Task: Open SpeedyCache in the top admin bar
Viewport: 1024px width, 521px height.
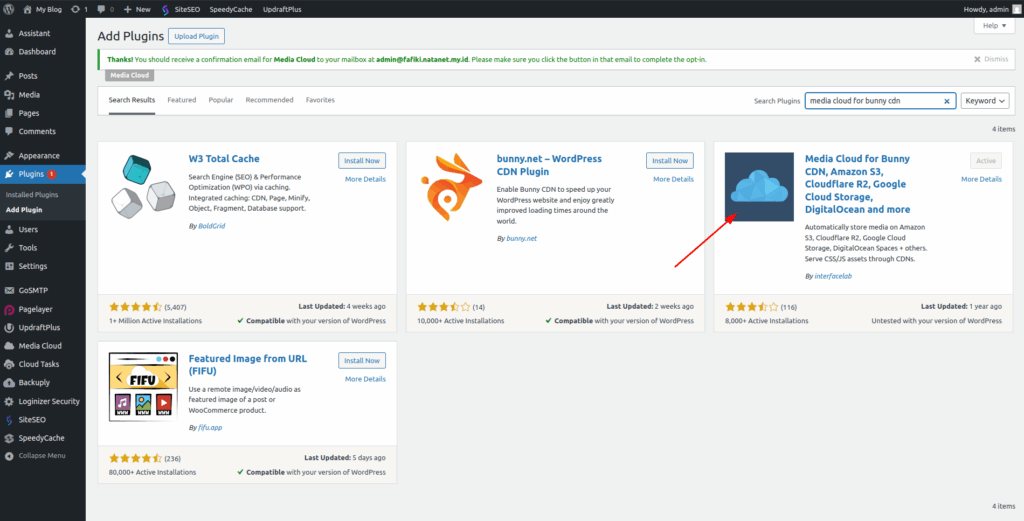Action: tap(232, 9)
